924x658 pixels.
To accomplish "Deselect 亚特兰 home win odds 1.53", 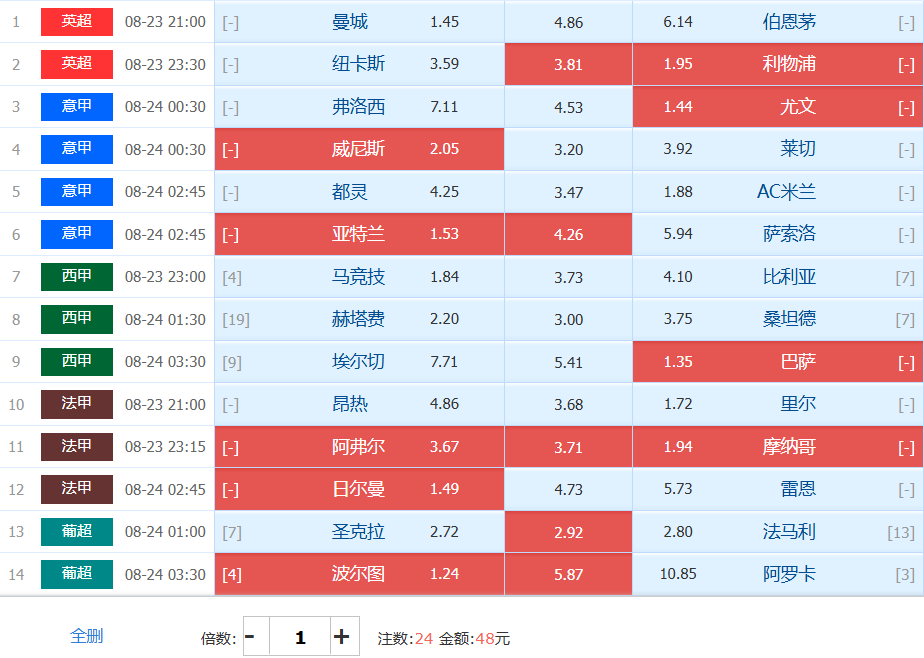I will point(359,234).
